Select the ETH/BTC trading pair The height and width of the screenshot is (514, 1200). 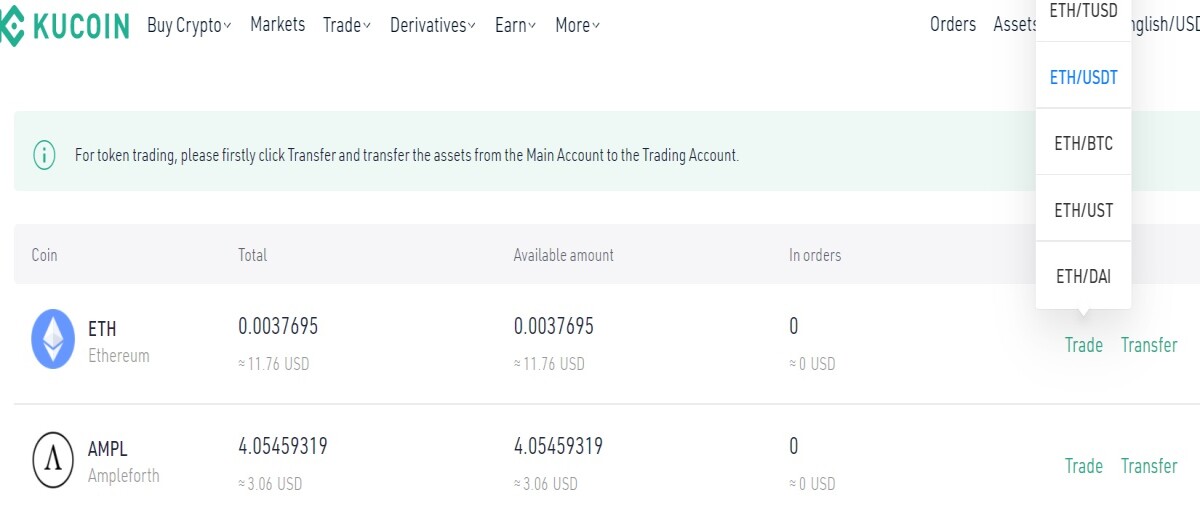click(x=1084, y=143)
